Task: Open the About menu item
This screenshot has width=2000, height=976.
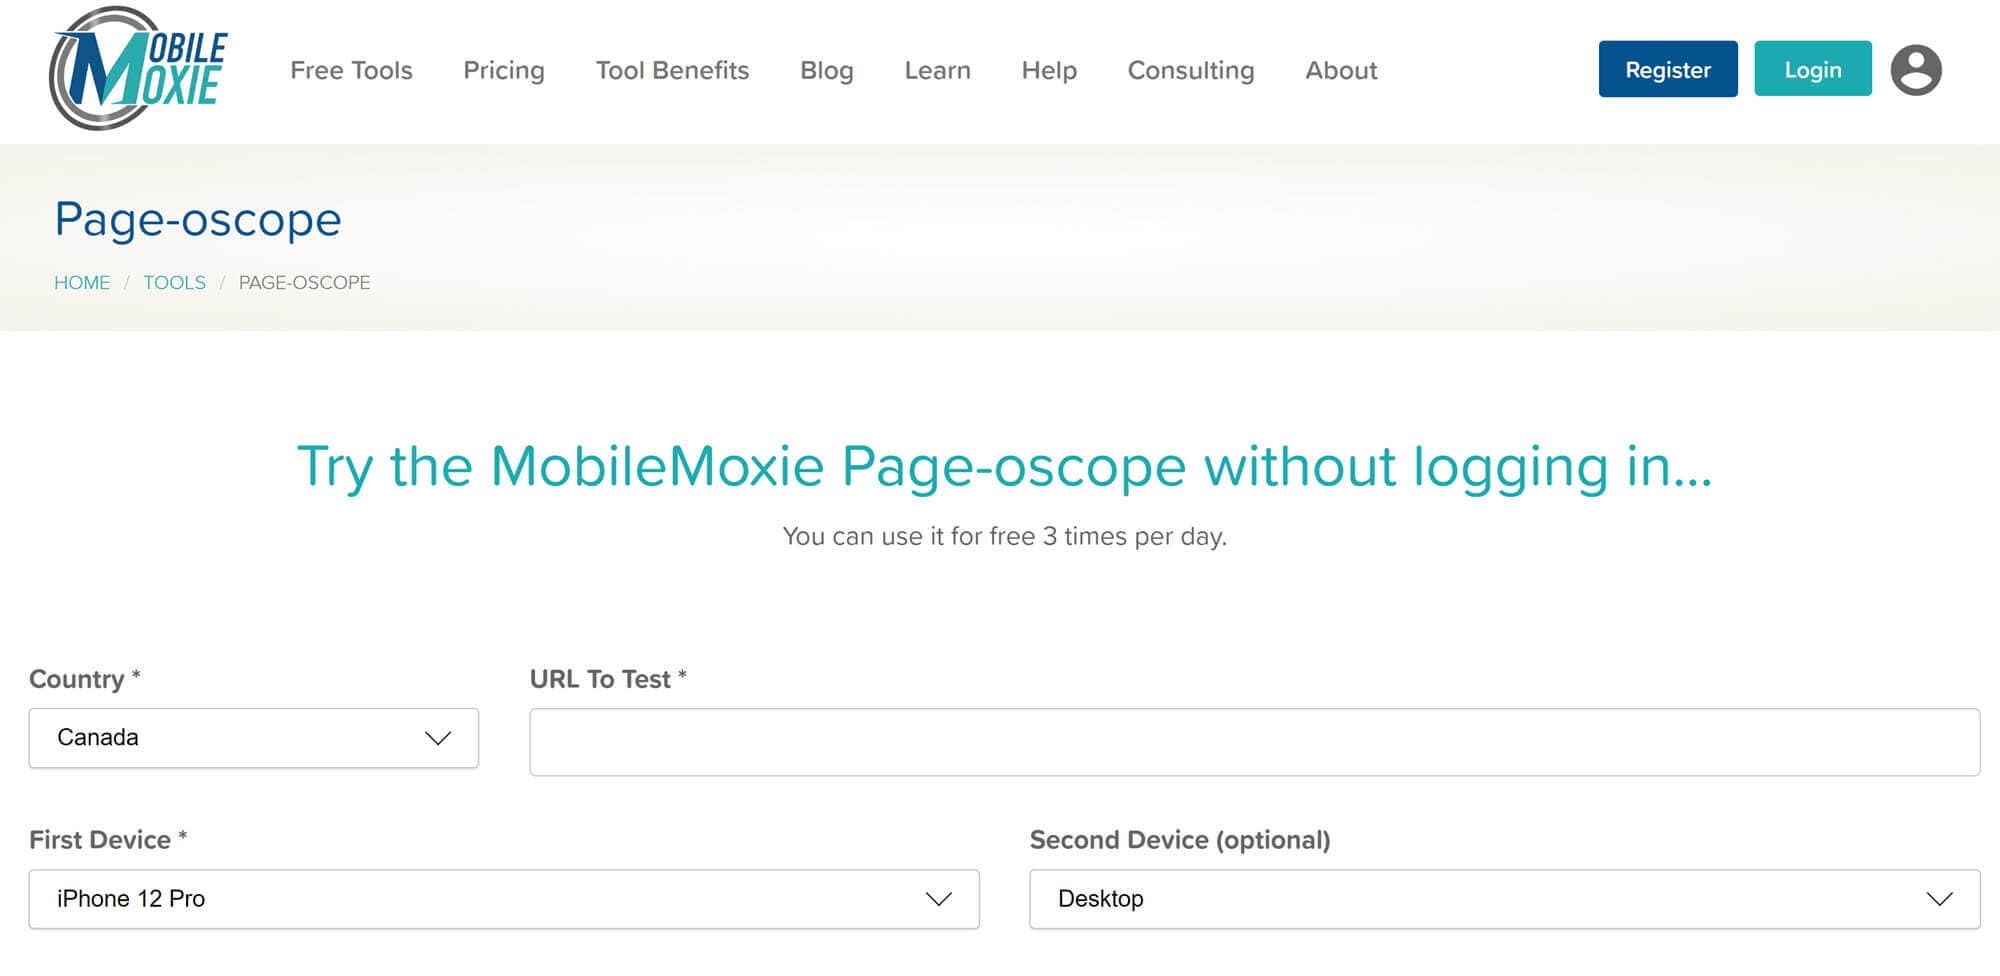Action: 1341,70
